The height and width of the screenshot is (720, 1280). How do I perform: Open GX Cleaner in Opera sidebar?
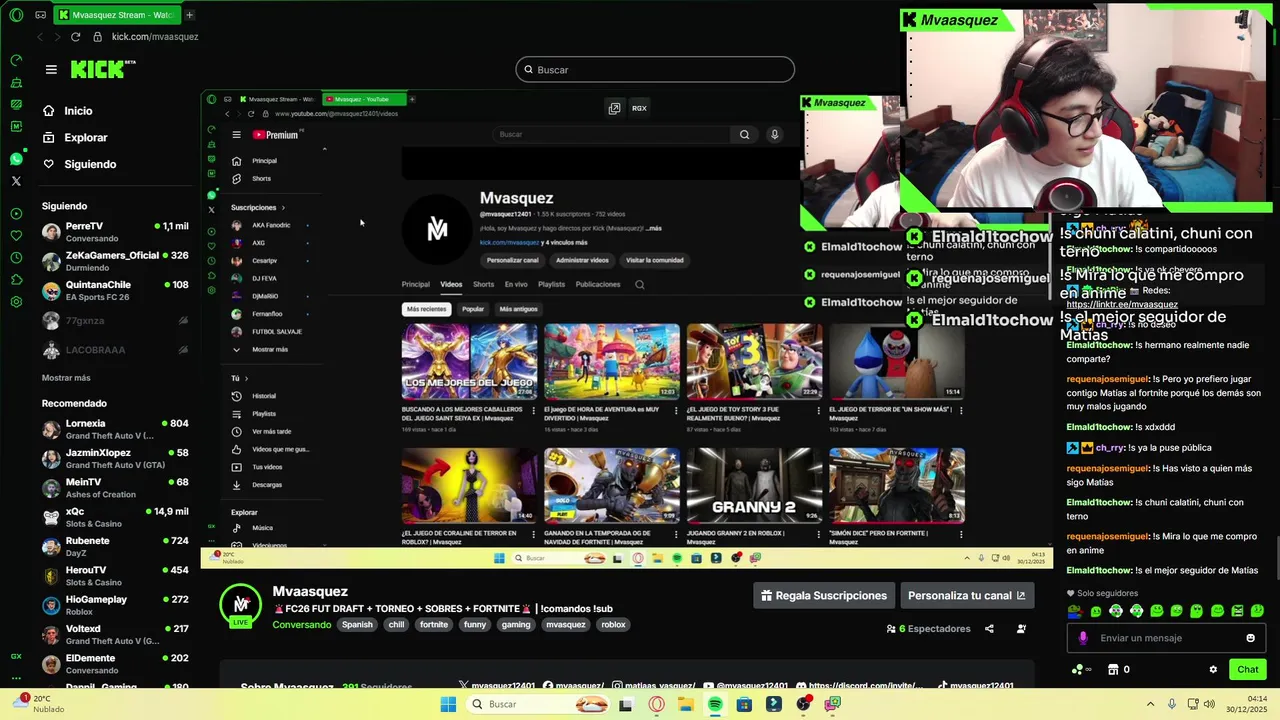coord(16,82)
